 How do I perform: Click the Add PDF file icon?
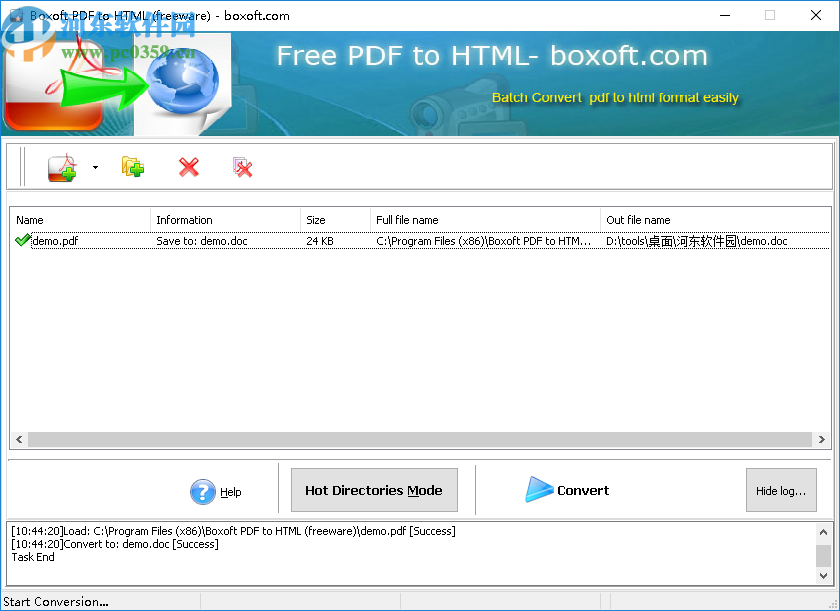point(62,167)
